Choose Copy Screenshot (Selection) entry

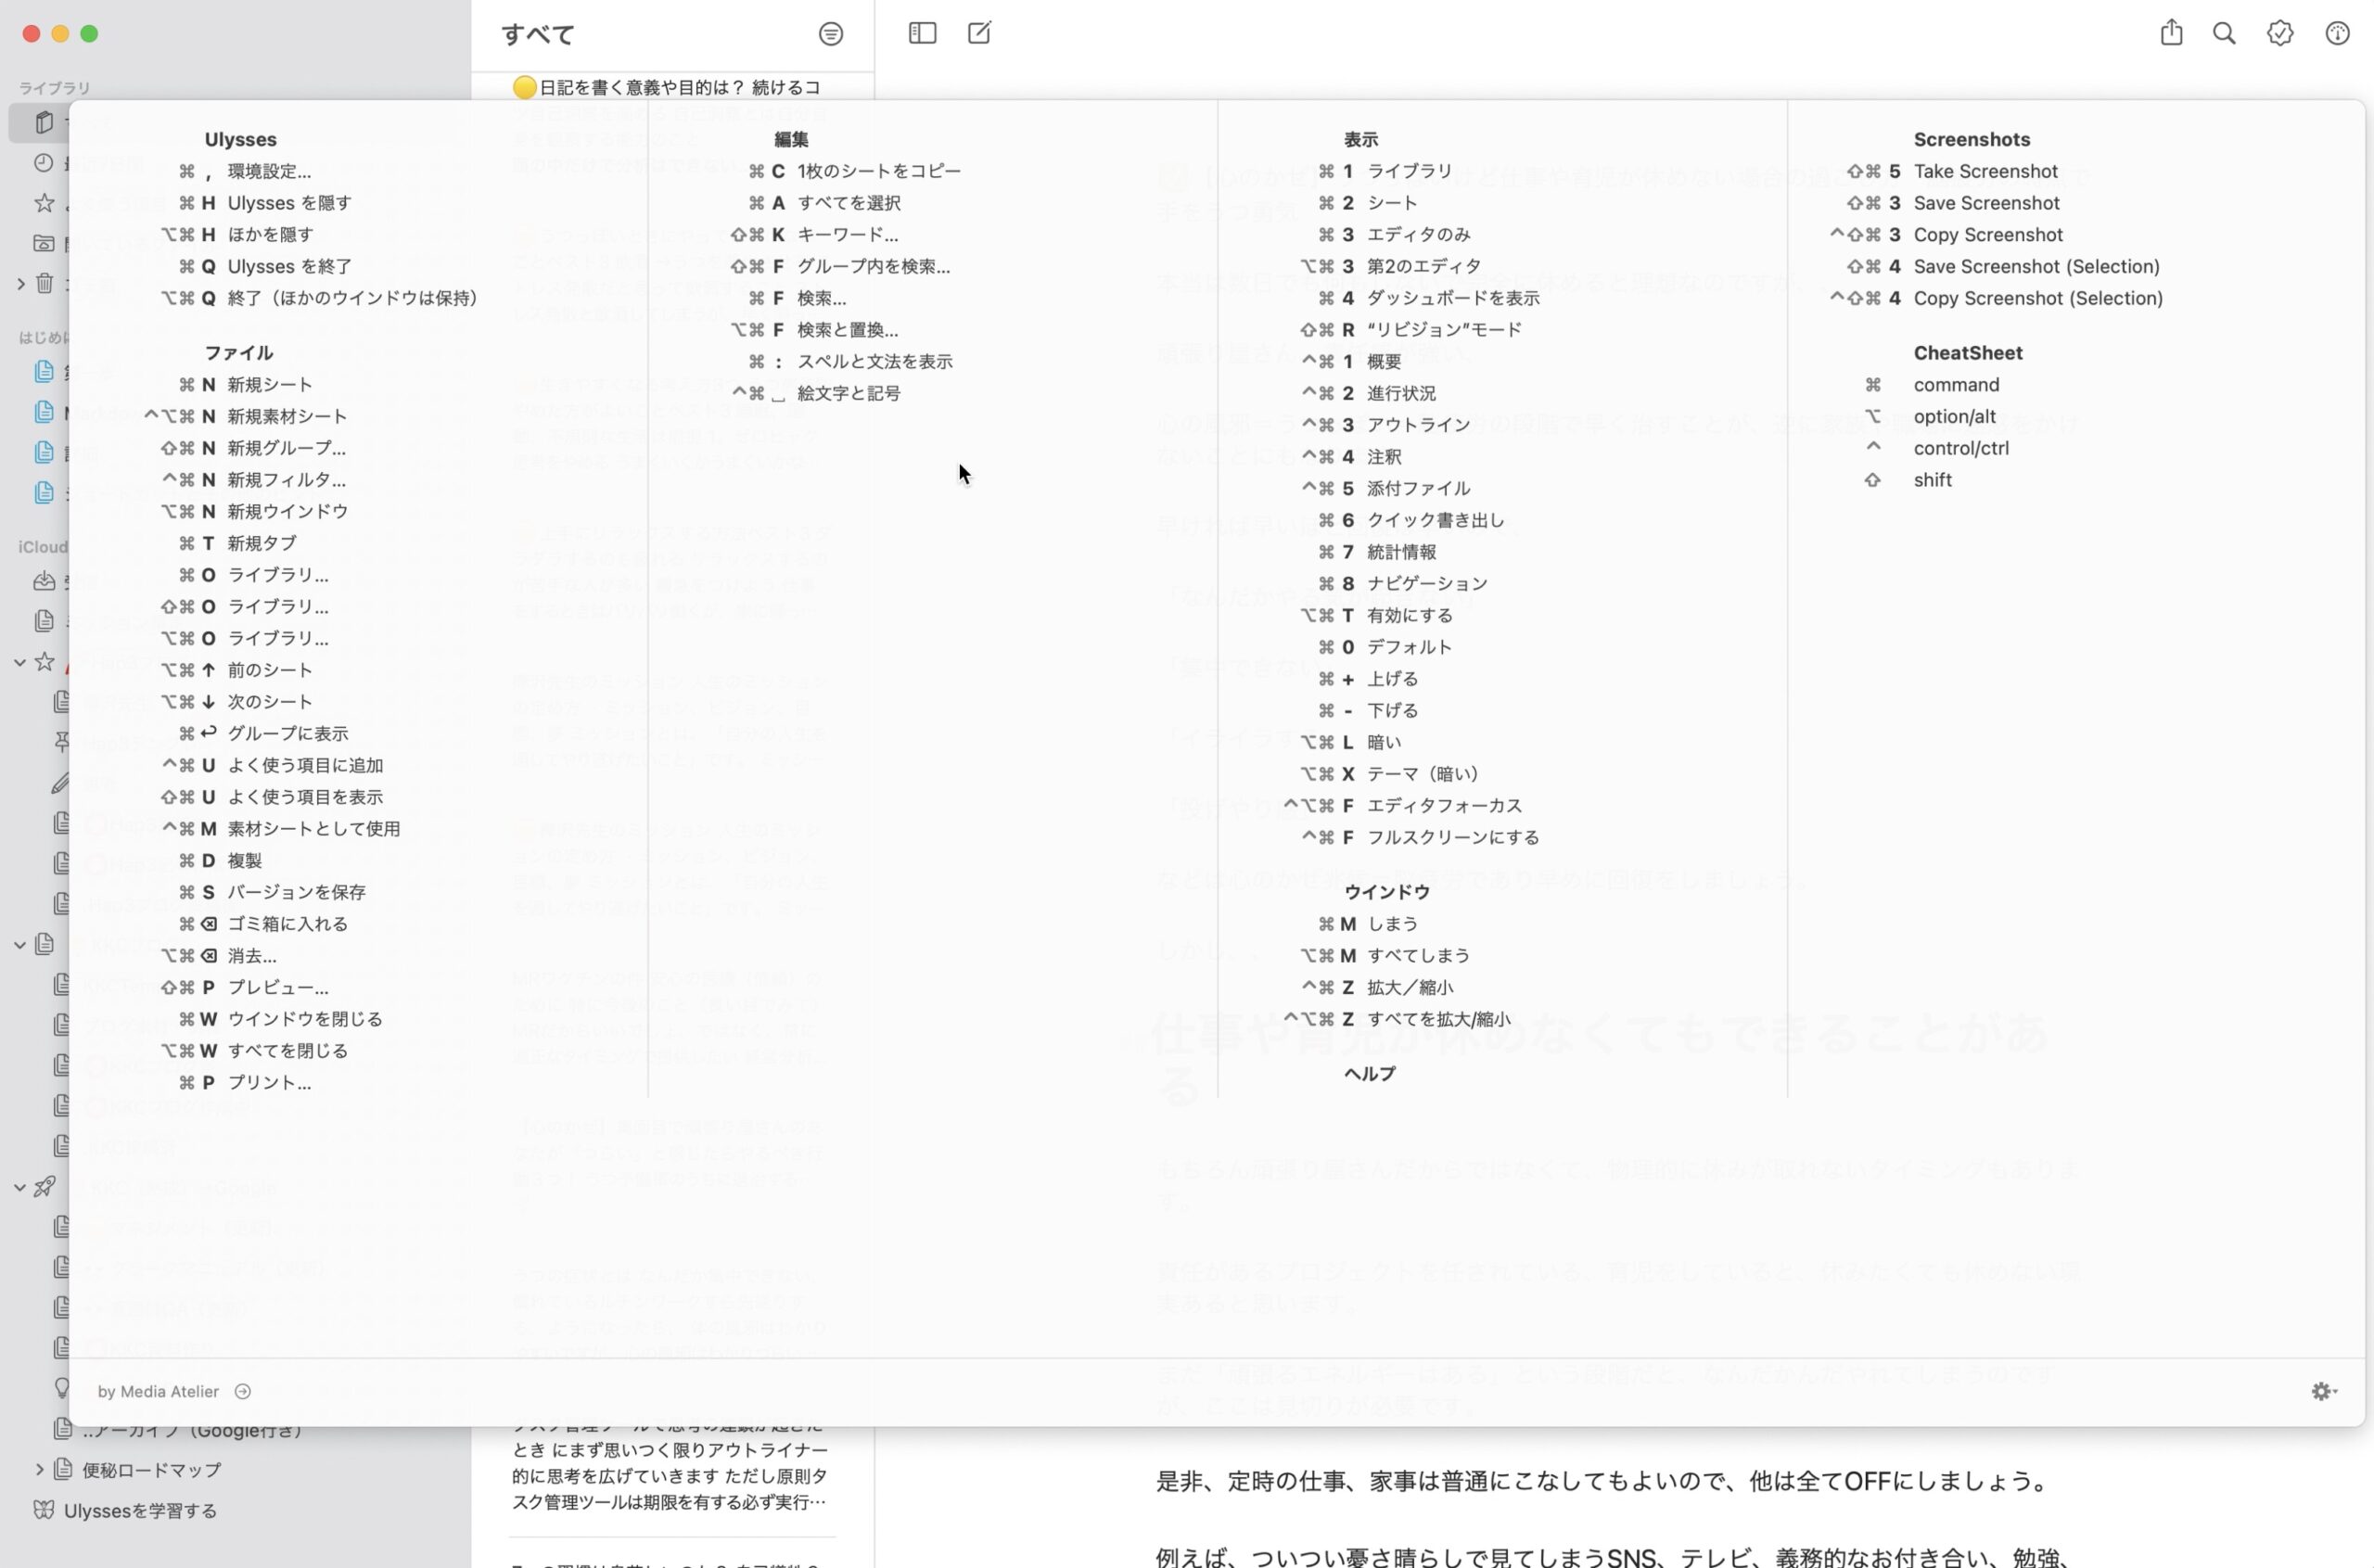tap(2037, 298)
